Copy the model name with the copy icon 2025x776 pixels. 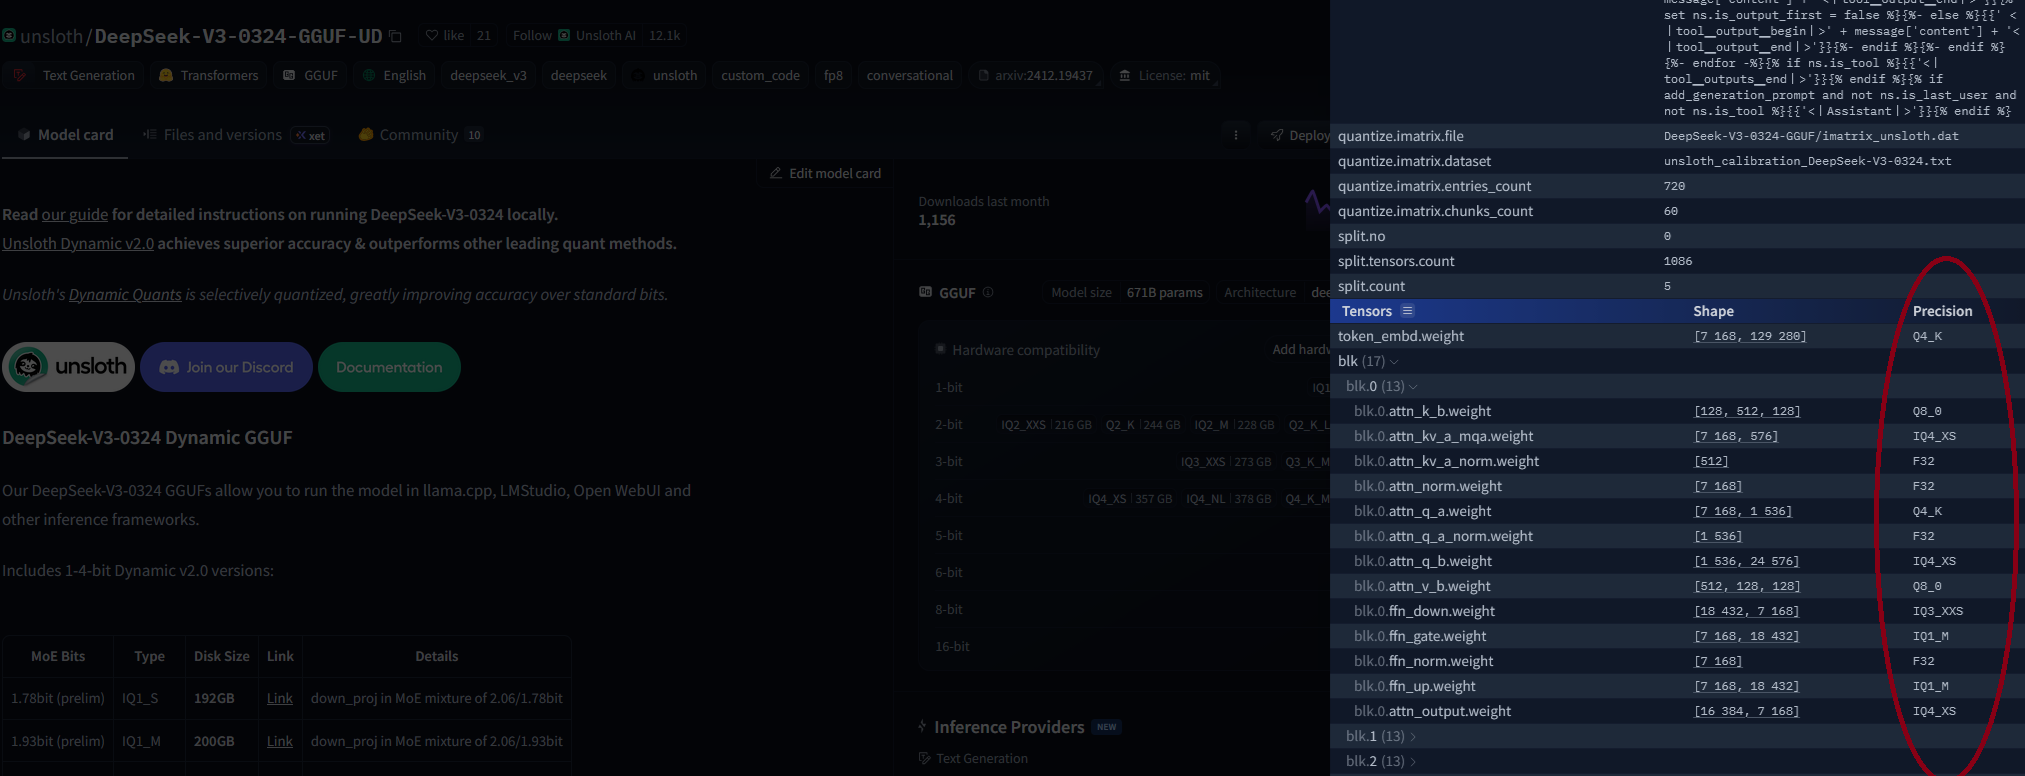pos(396,36)
